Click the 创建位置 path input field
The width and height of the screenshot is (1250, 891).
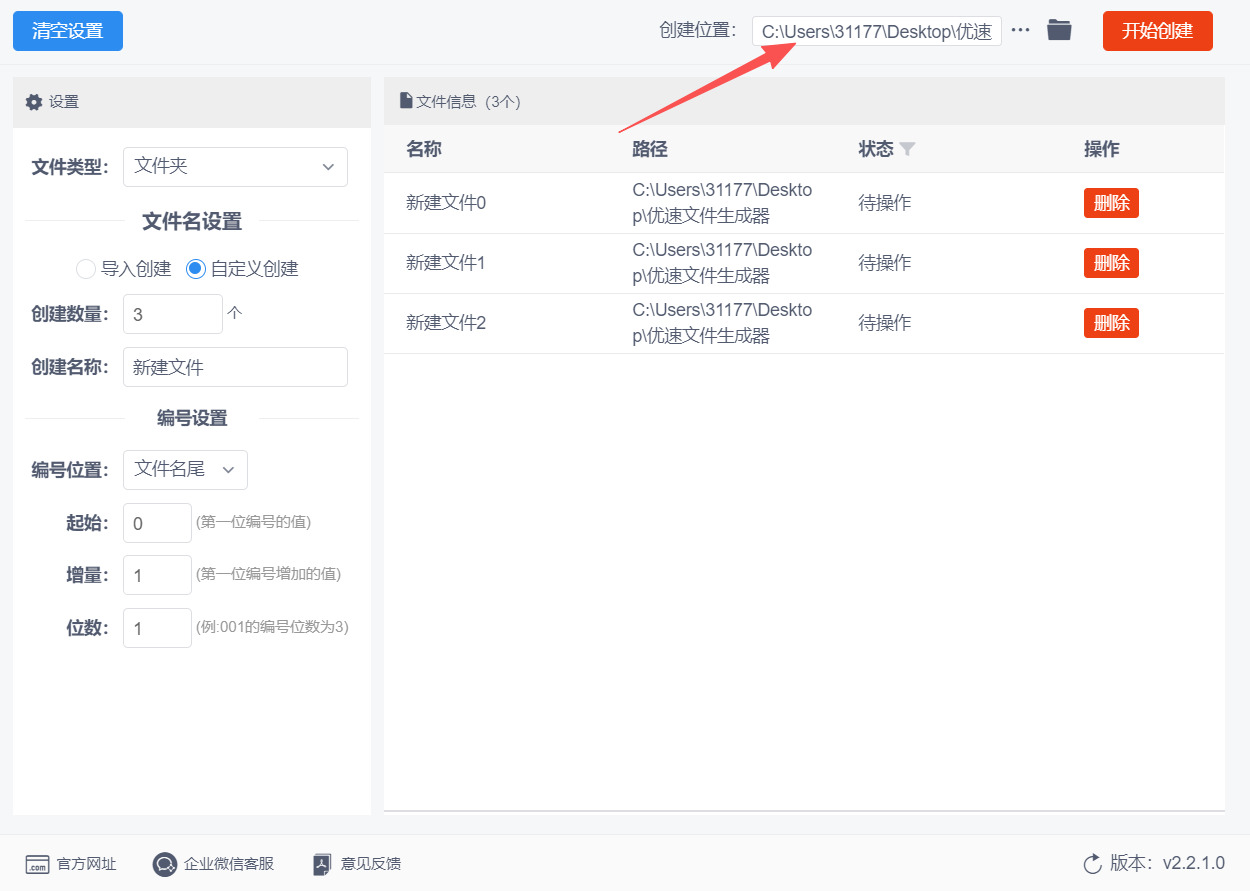pyautogui.click(x=876, y=31)
